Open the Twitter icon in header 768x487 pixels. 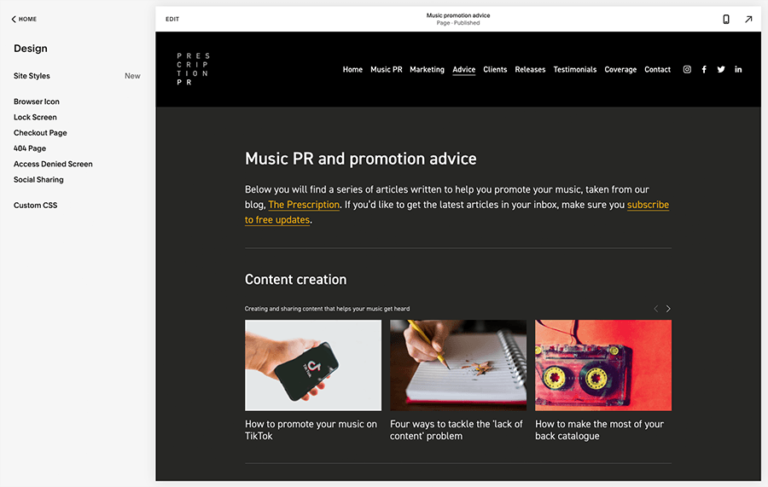click(x=721, y=70)
